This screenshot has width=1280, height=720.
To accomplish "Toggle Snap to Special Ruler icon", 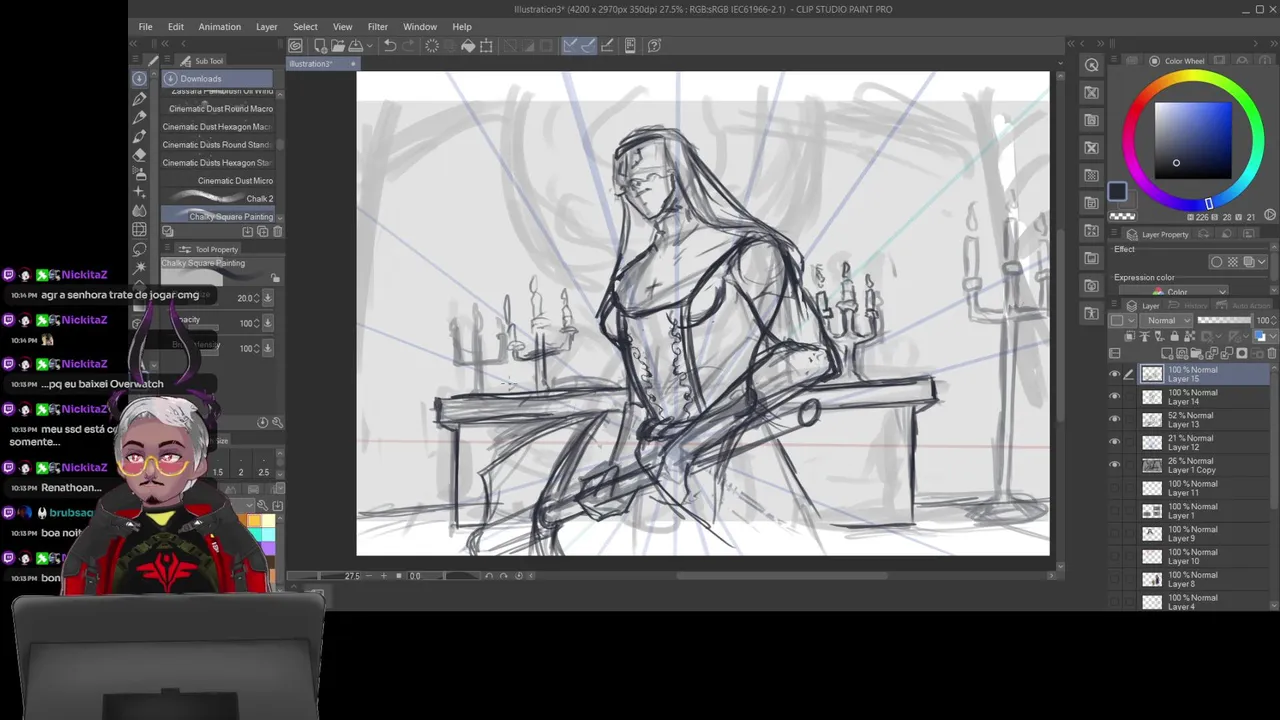I will pos(588,45).
